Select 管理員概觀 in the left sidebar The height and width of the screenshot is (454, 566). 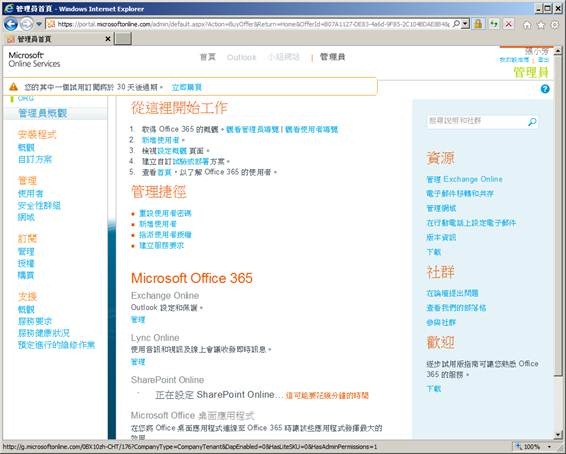[43, 113]
